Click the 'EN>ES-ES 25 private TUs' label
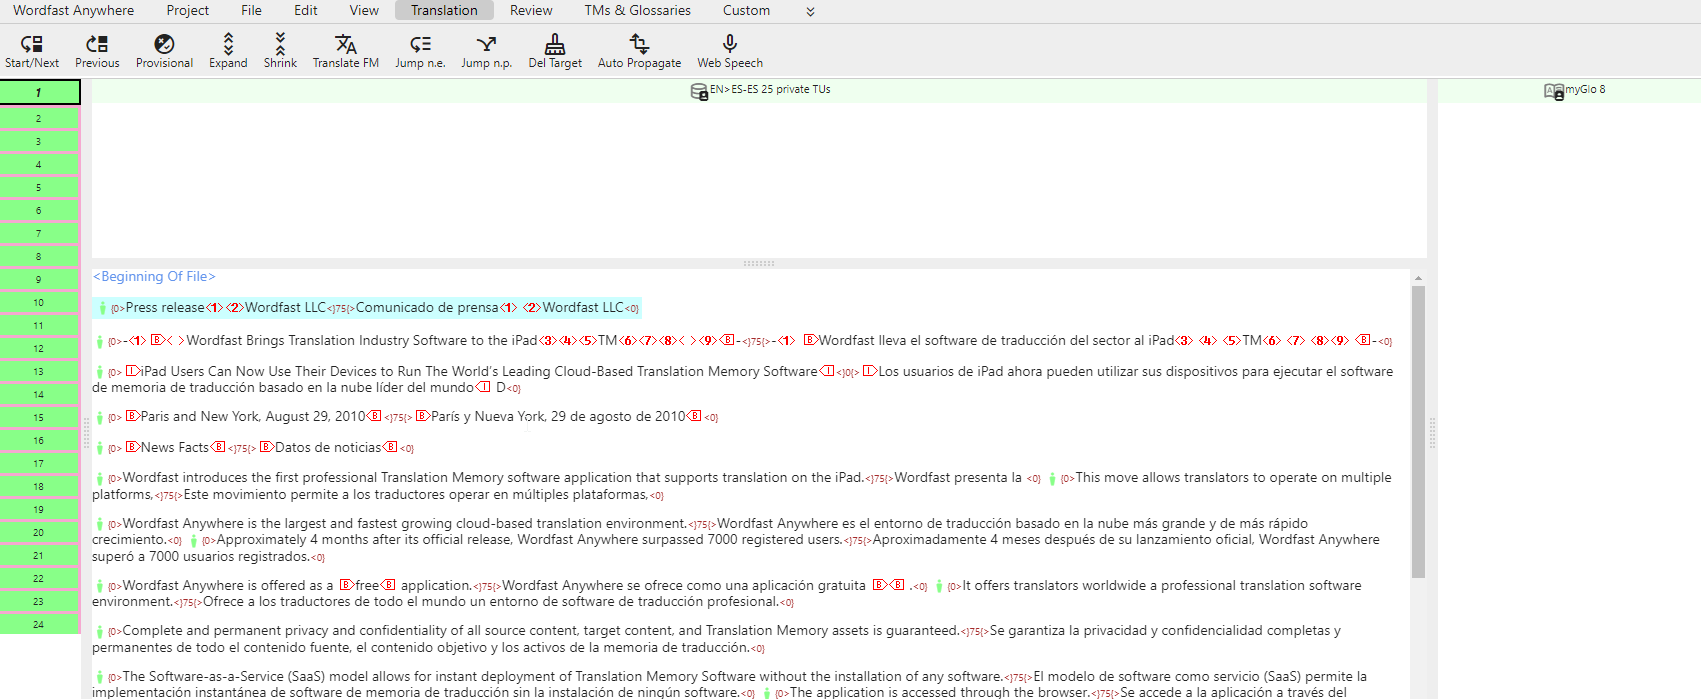Viewport: 1701px width, 699px height. pos(770,89)
